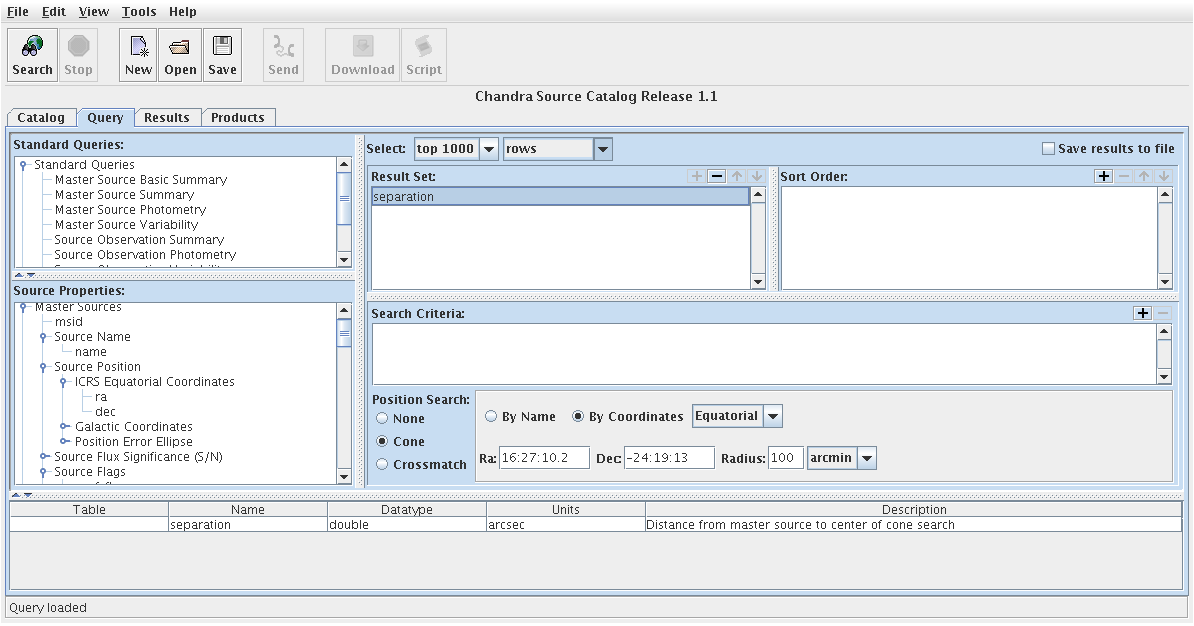This screenshot has width=1194, height=626.
Task: Click plus icon in Result Set header
Action: [696, 176]
